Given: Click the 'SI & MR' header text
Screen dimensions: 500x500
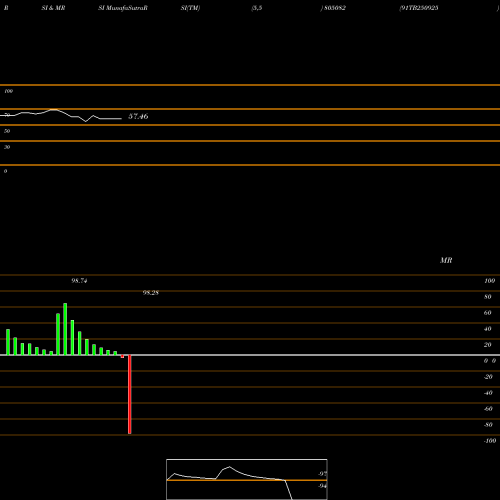Looking at the screenshot, I should [53, 8].
